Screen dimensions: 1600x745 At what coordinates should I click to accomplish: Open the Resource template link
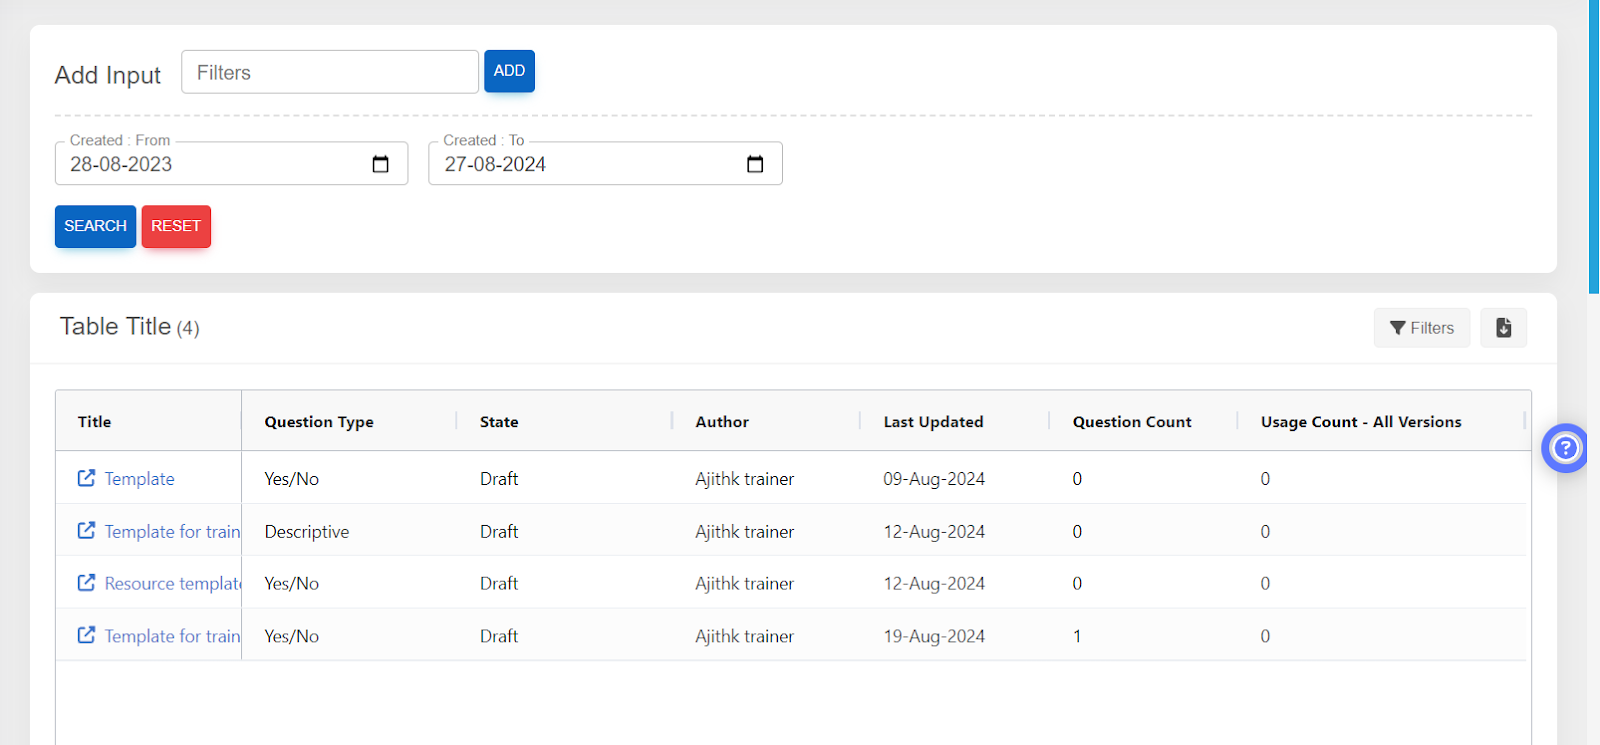point(173,584)
